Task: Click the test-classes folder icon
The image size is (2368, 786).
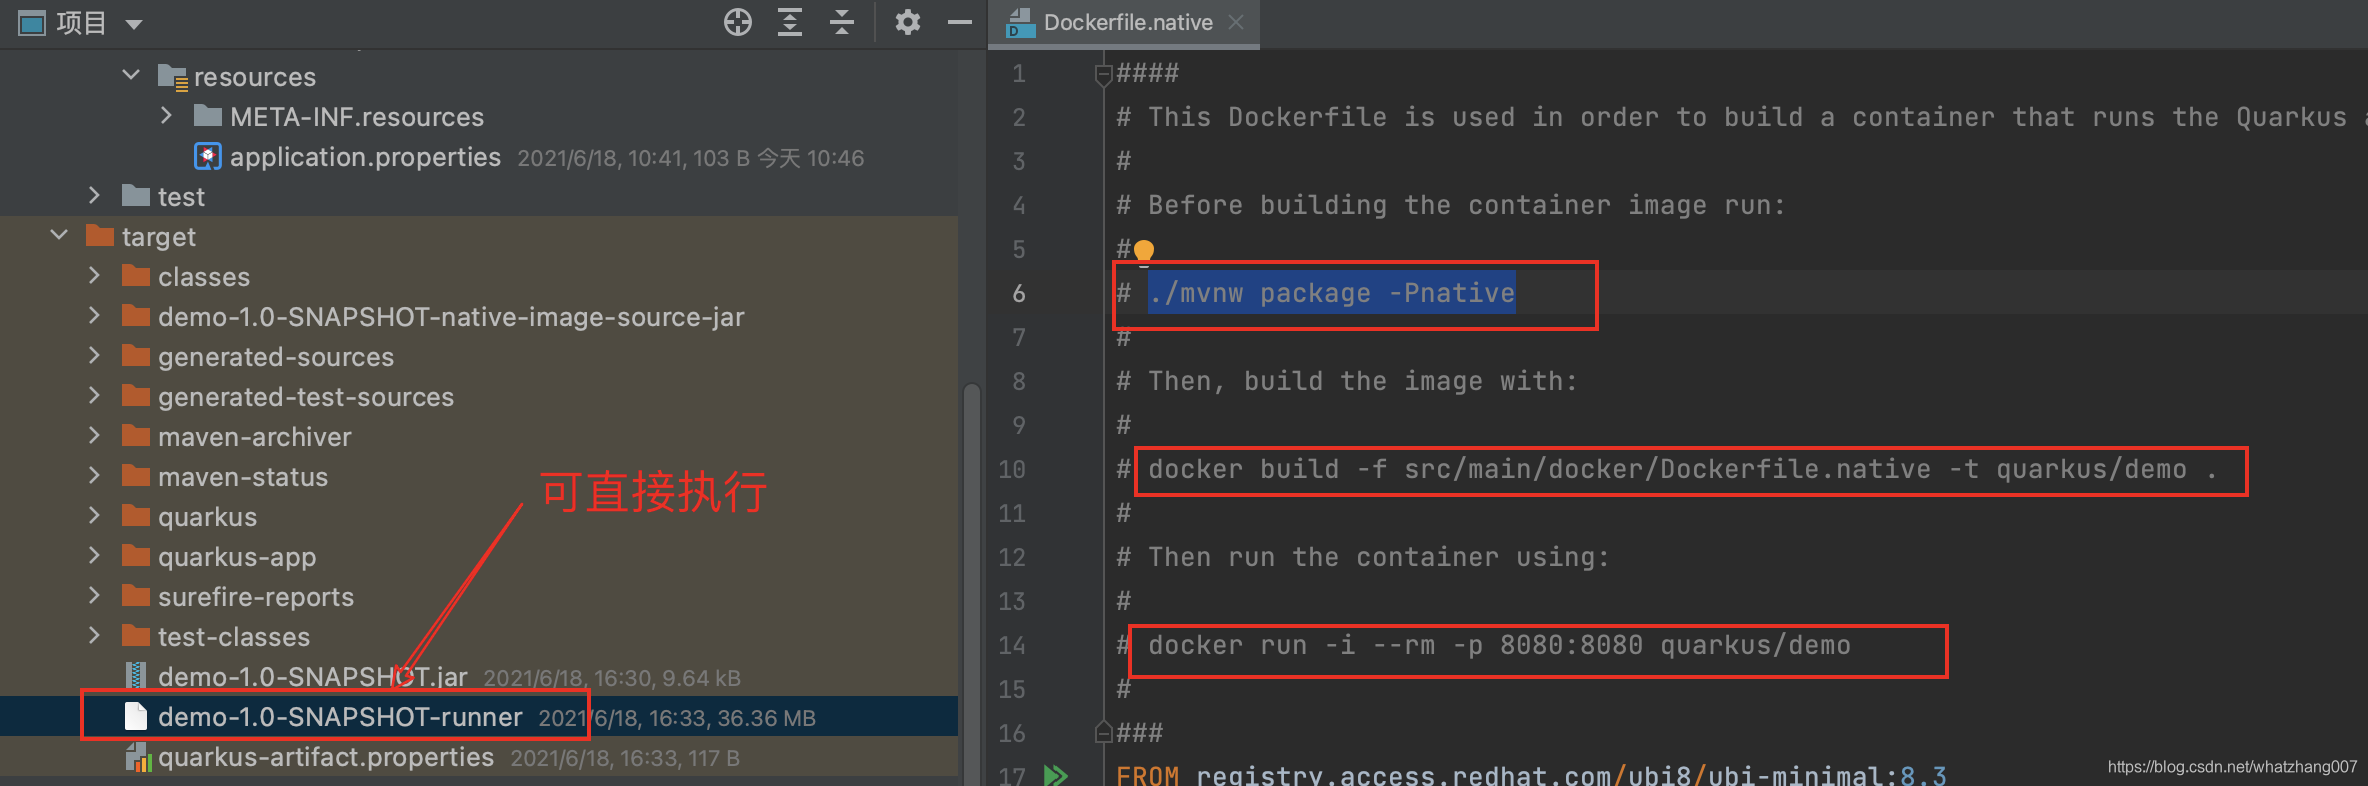Action: point(136,636)
